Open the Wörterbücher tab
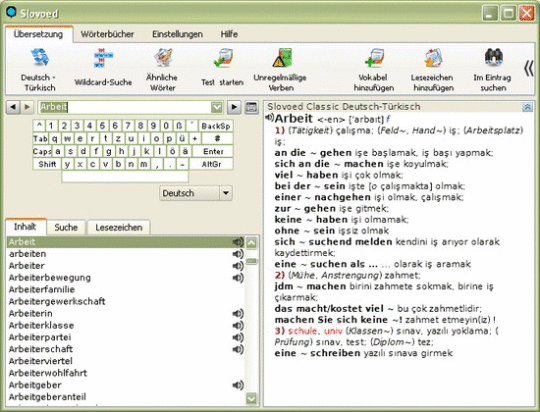This screenshot has height=412, width=540. [107, 34]
